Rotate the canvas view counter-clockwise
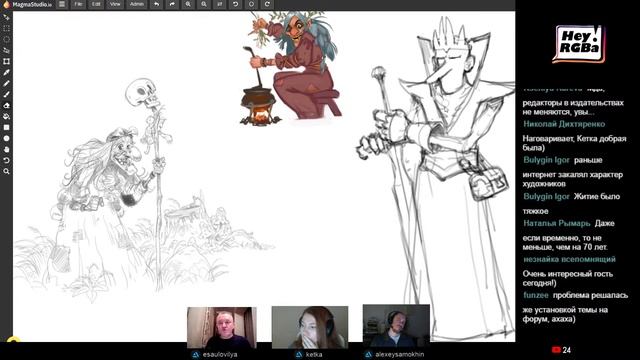640x360 pixels. tap(236, 4)
